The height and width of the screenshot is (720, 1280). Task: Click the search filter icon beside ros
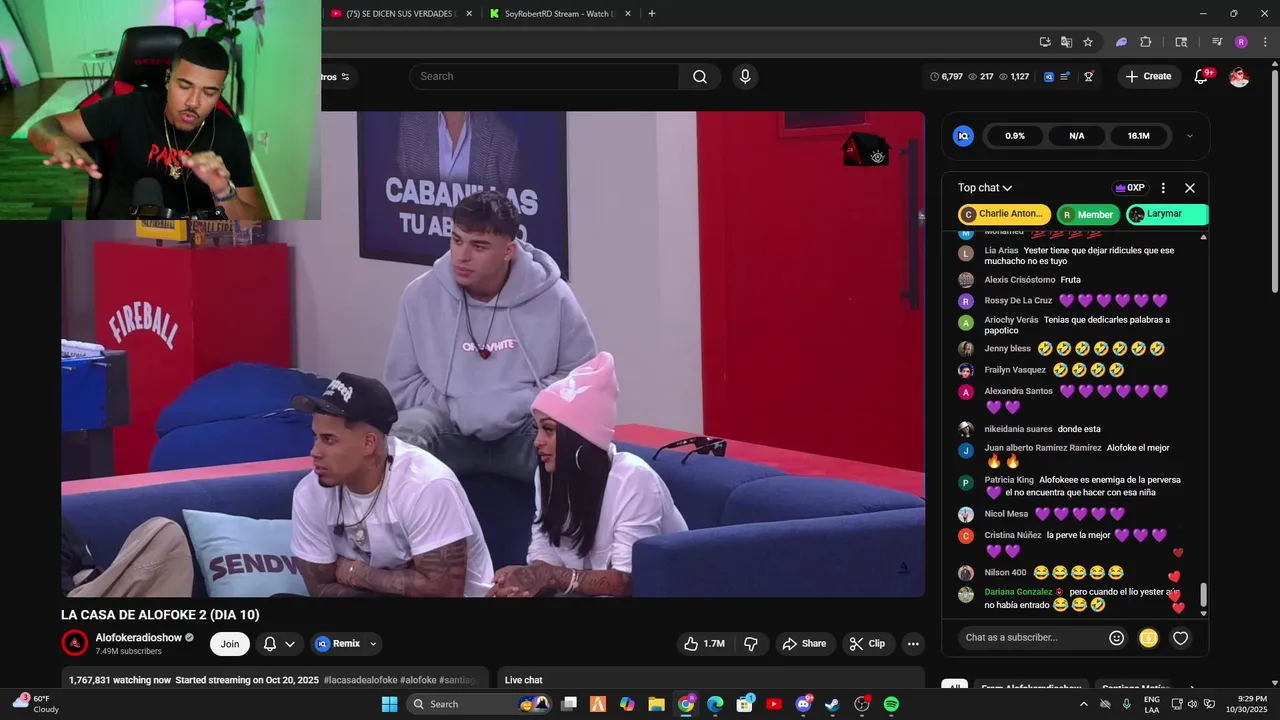[x=346, y=77]
